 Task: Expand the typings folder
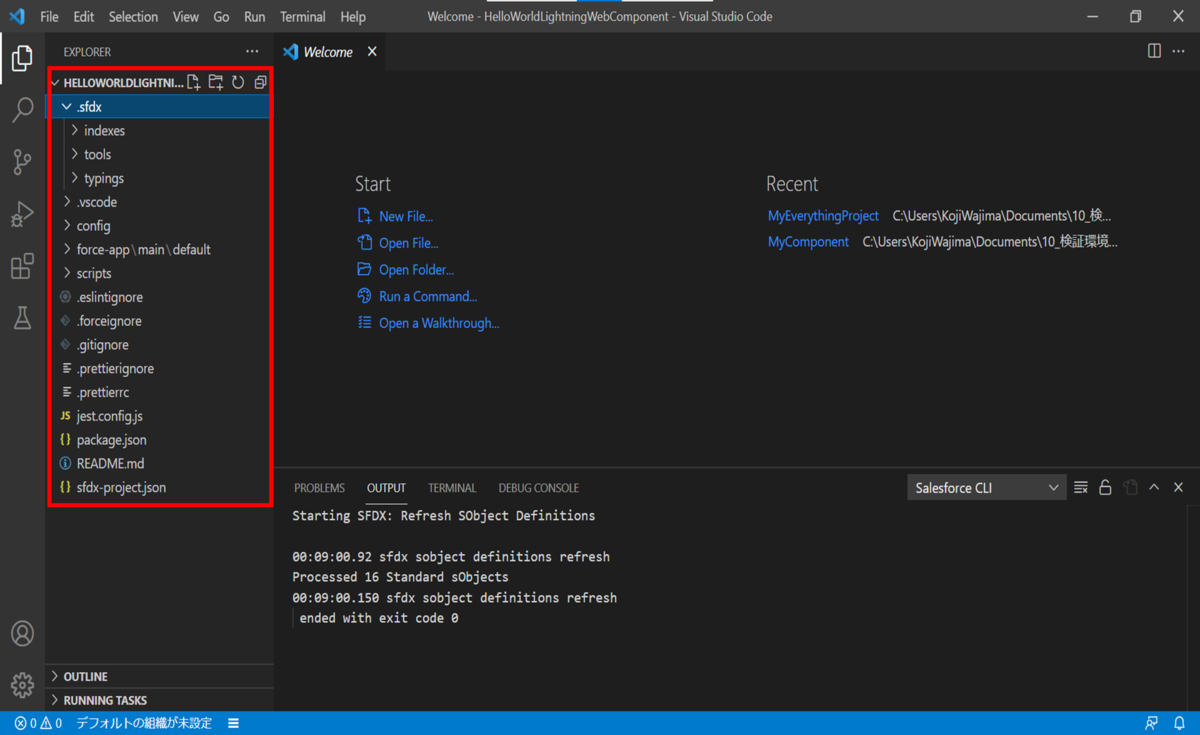click(159, 178)
